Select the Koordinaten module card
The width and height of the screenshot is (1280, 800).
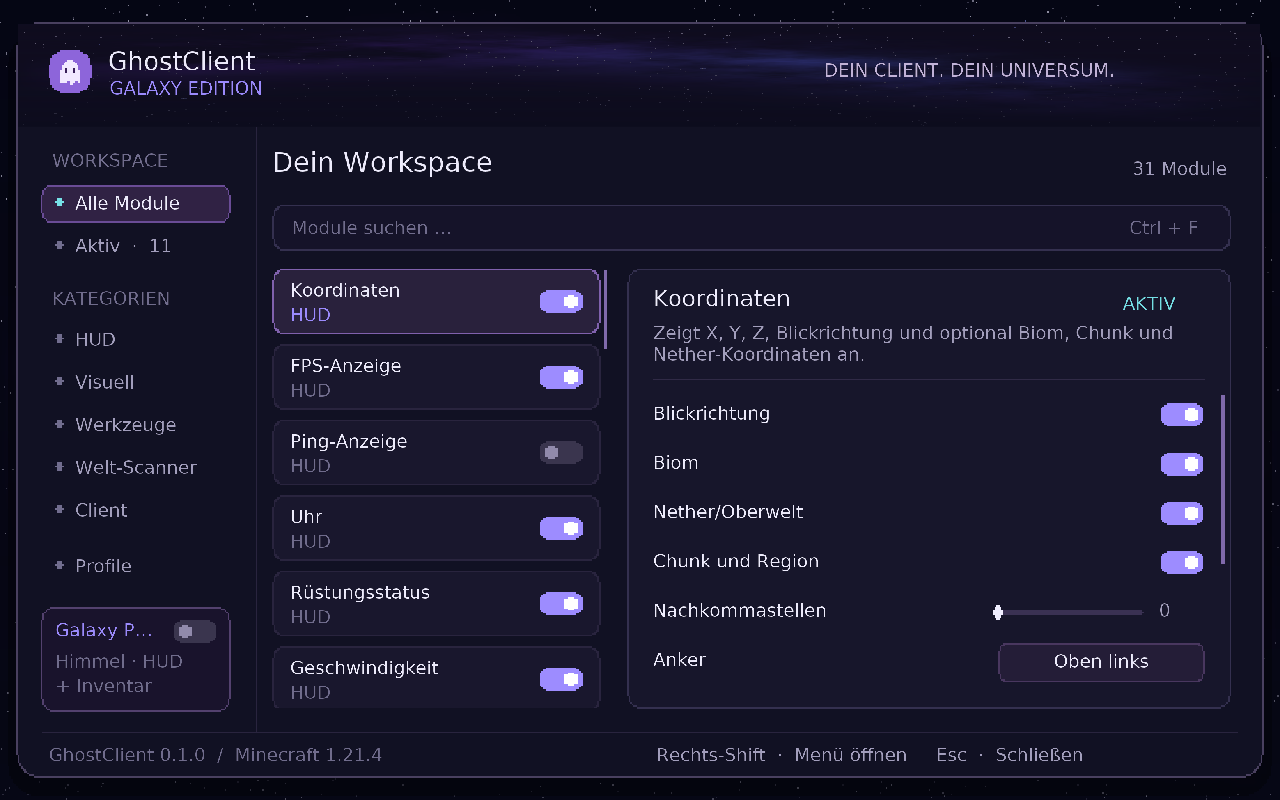tap(436, 301)
